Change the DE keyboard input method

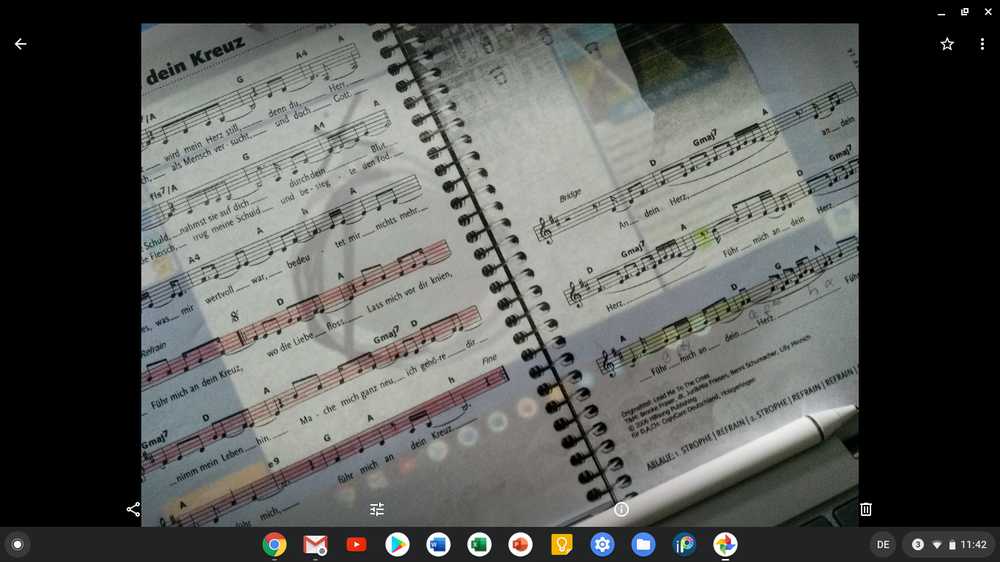882,544
